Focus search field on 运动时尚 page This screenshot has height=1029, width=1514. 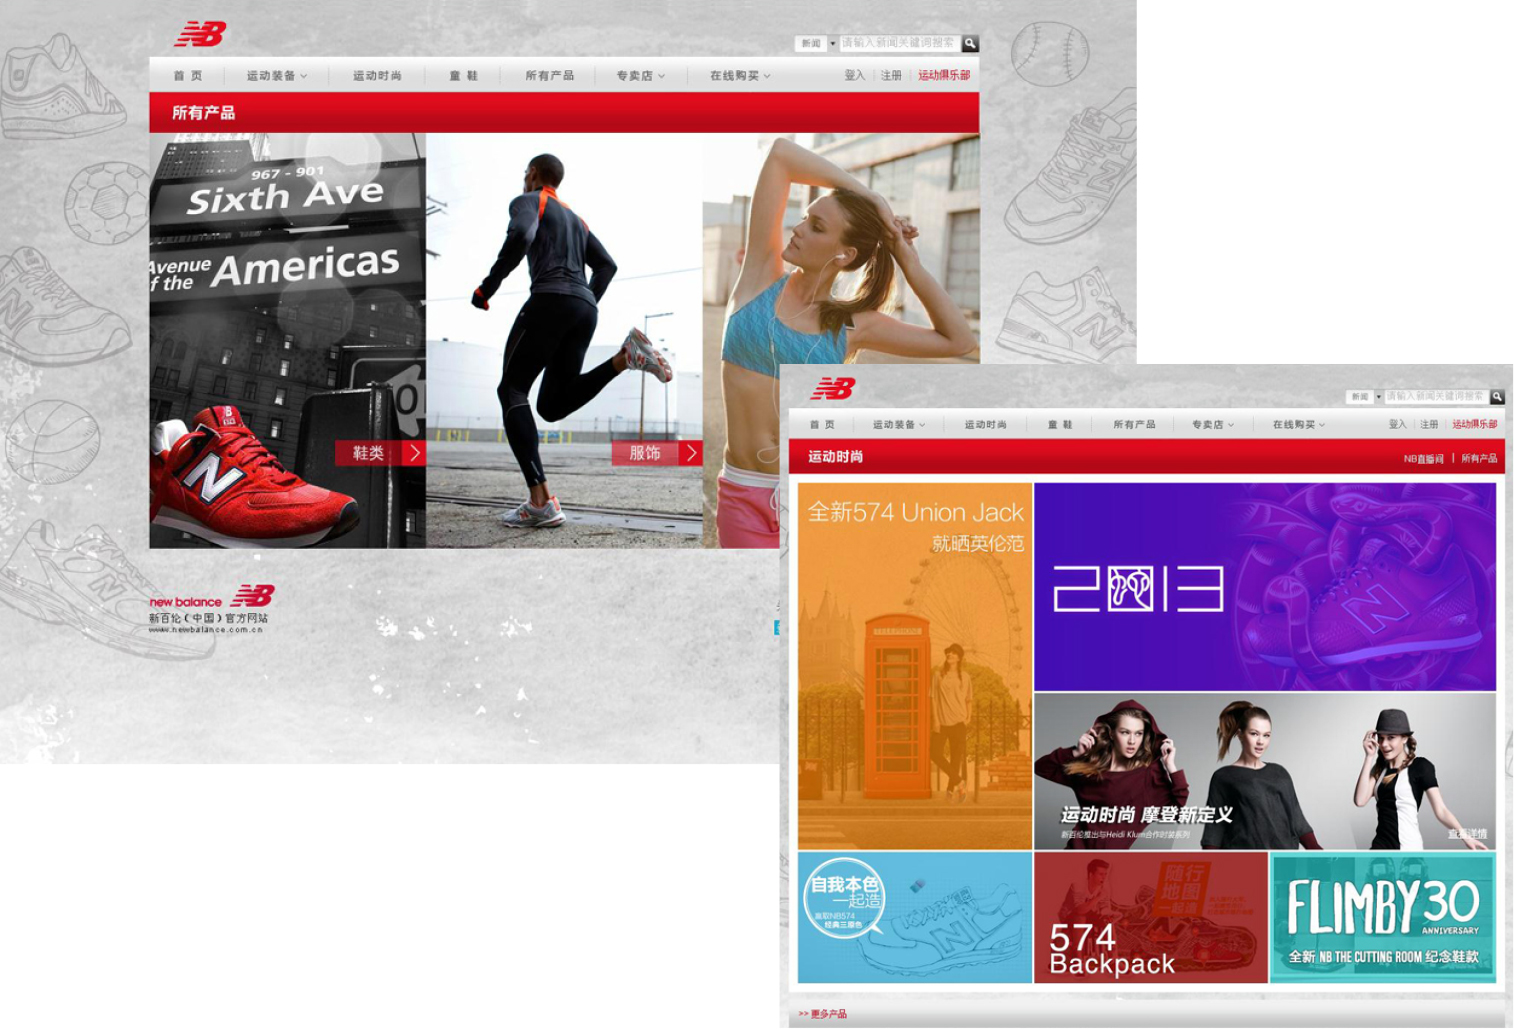pos(1436,397)
